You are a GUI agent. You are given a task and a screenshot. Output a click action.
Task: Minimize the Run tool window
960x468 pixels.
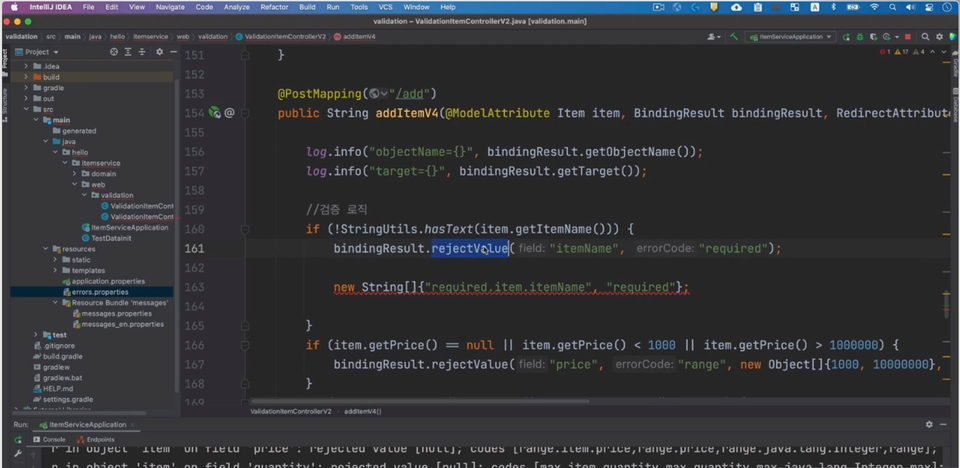click(x=944, y=424)
